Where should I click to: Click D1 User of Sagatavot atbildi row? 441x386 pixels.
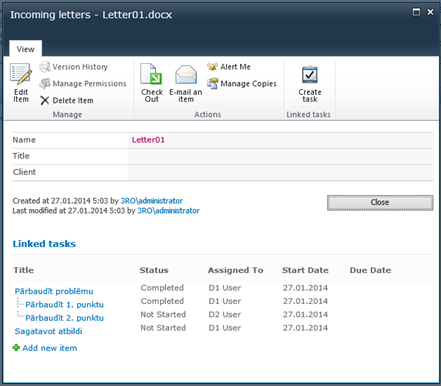point(225,328)
